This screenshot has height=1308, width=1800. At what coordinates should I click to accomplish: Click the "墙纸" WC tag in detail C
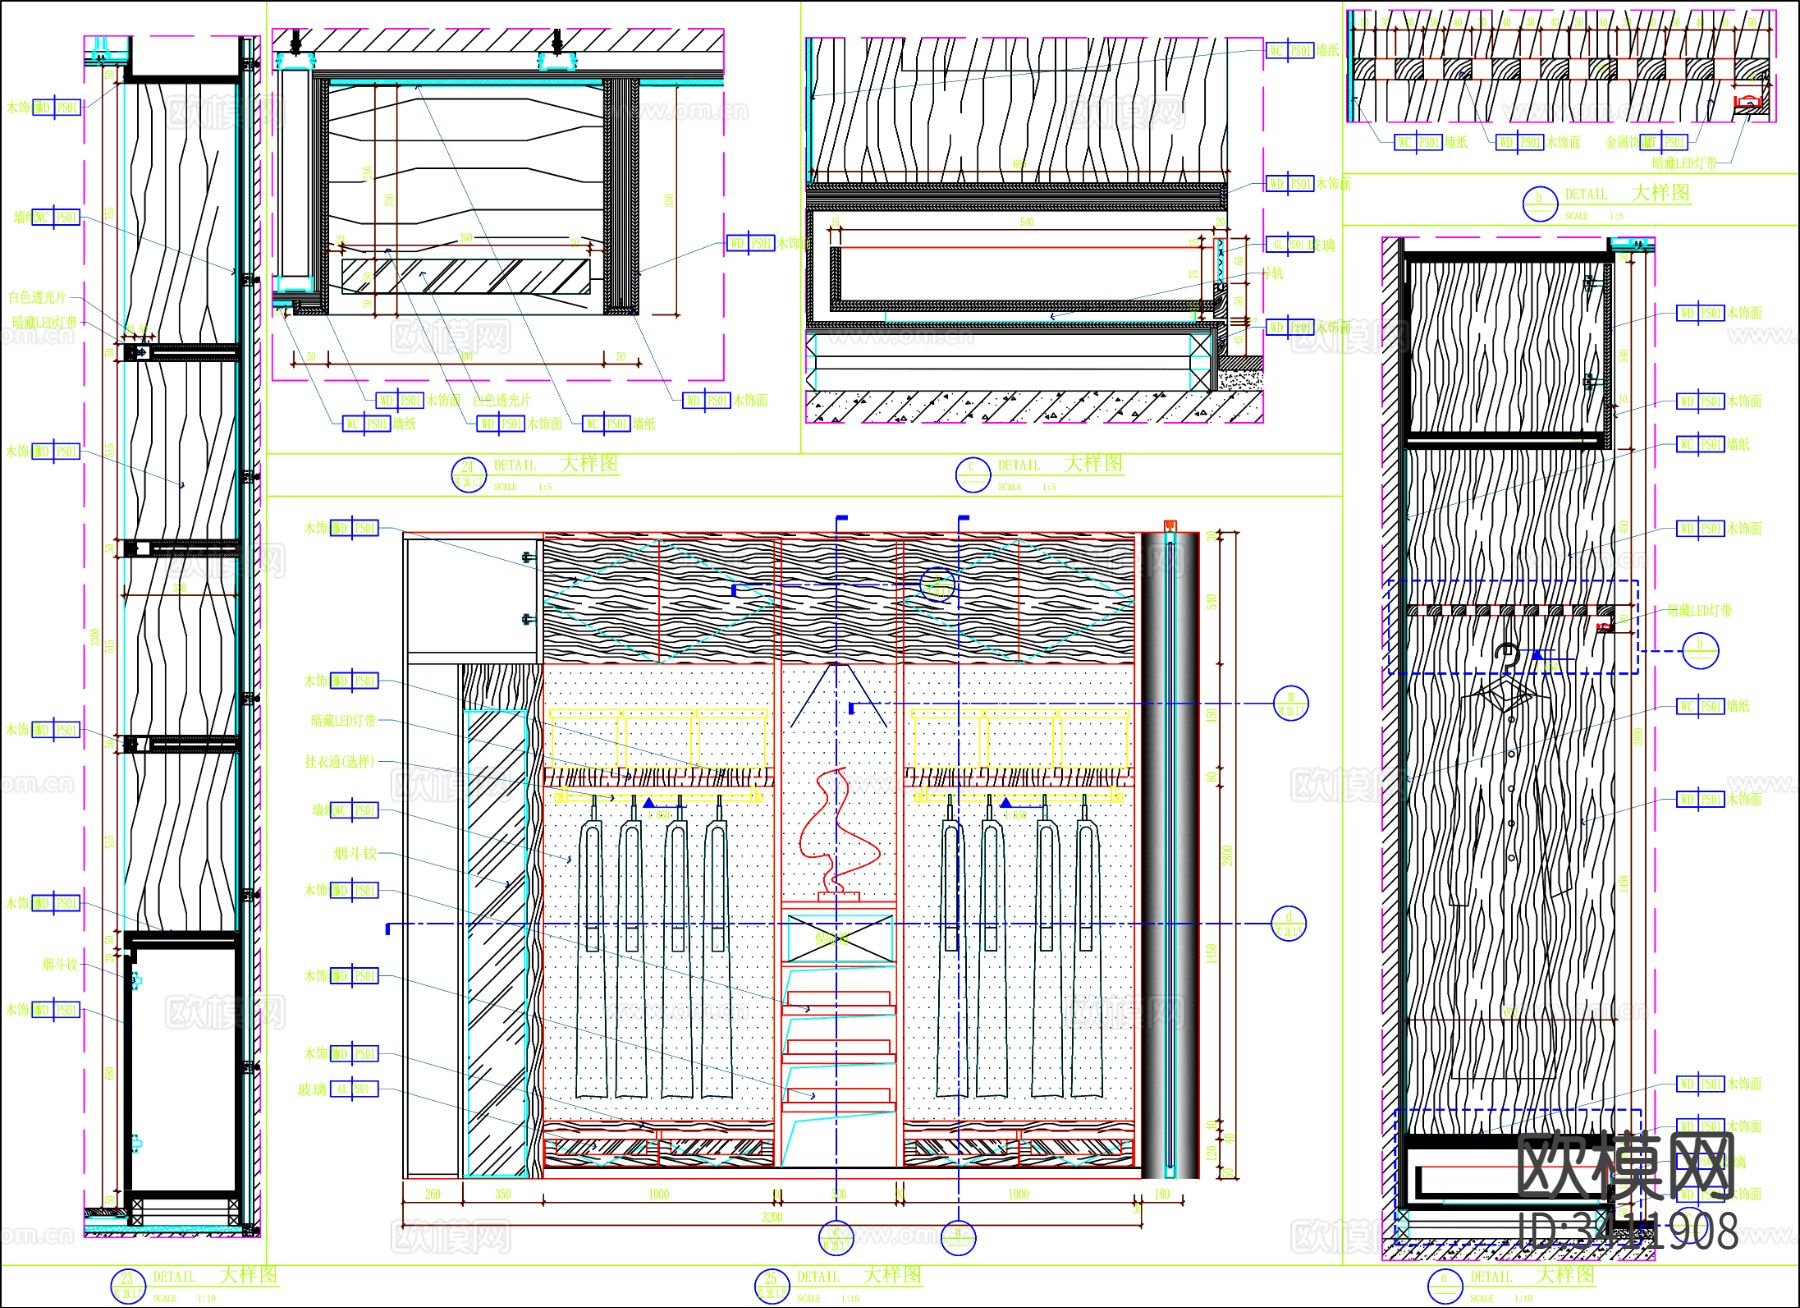click(x=1290, y=50)
